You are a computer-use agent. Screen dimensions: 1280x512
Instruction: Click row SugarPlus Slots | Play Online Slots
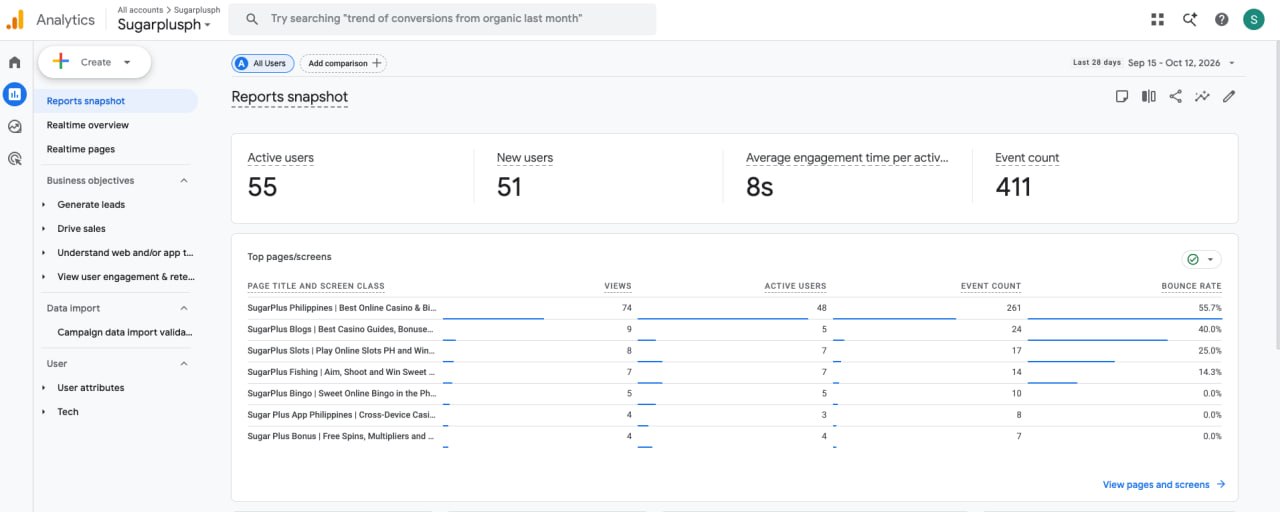coord(735,351)
